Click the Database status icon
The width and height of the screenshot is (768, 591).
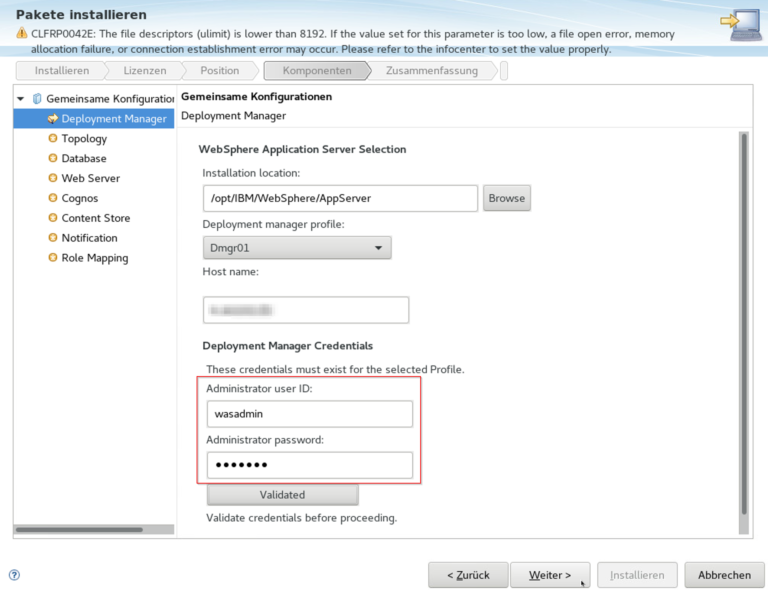point(53,158)
